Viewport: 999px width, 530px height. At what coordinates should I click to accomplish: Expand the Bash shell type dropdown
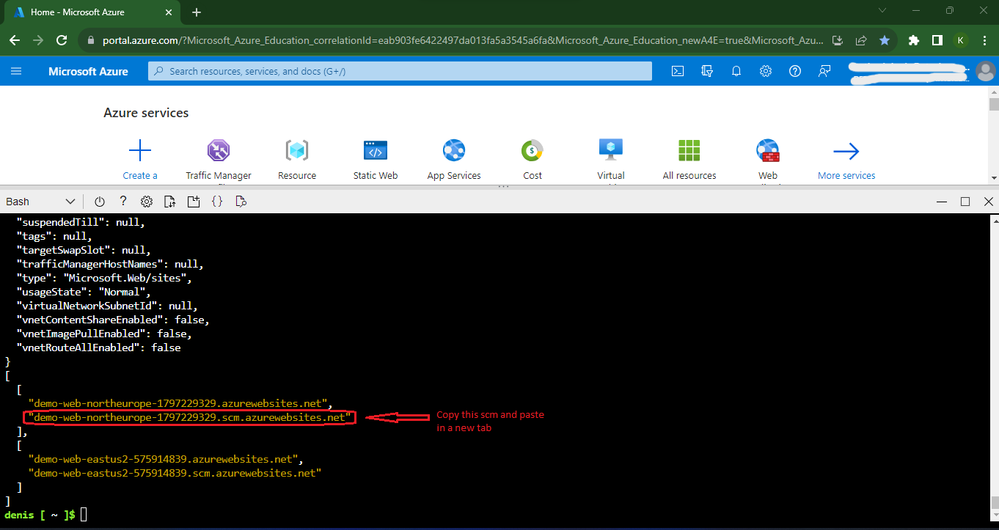[x=40, y=201]
